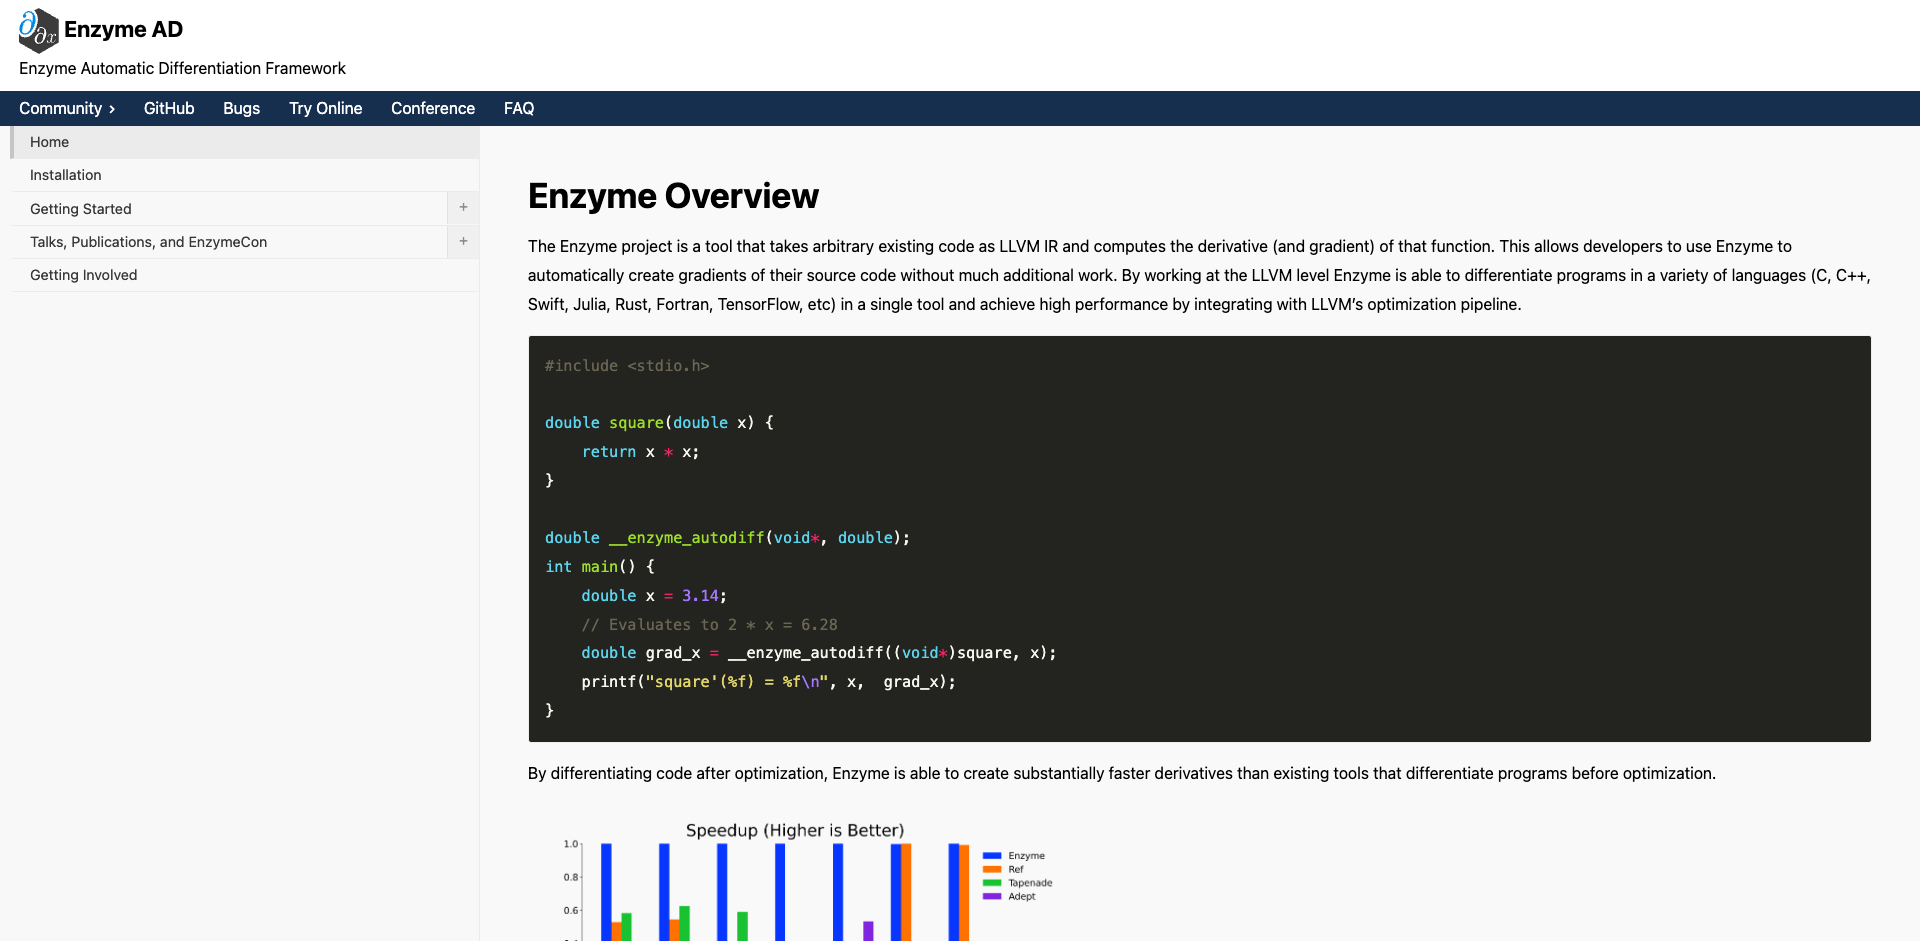
Task: Click the double square(double x) code line
Action: coord(659,423)
